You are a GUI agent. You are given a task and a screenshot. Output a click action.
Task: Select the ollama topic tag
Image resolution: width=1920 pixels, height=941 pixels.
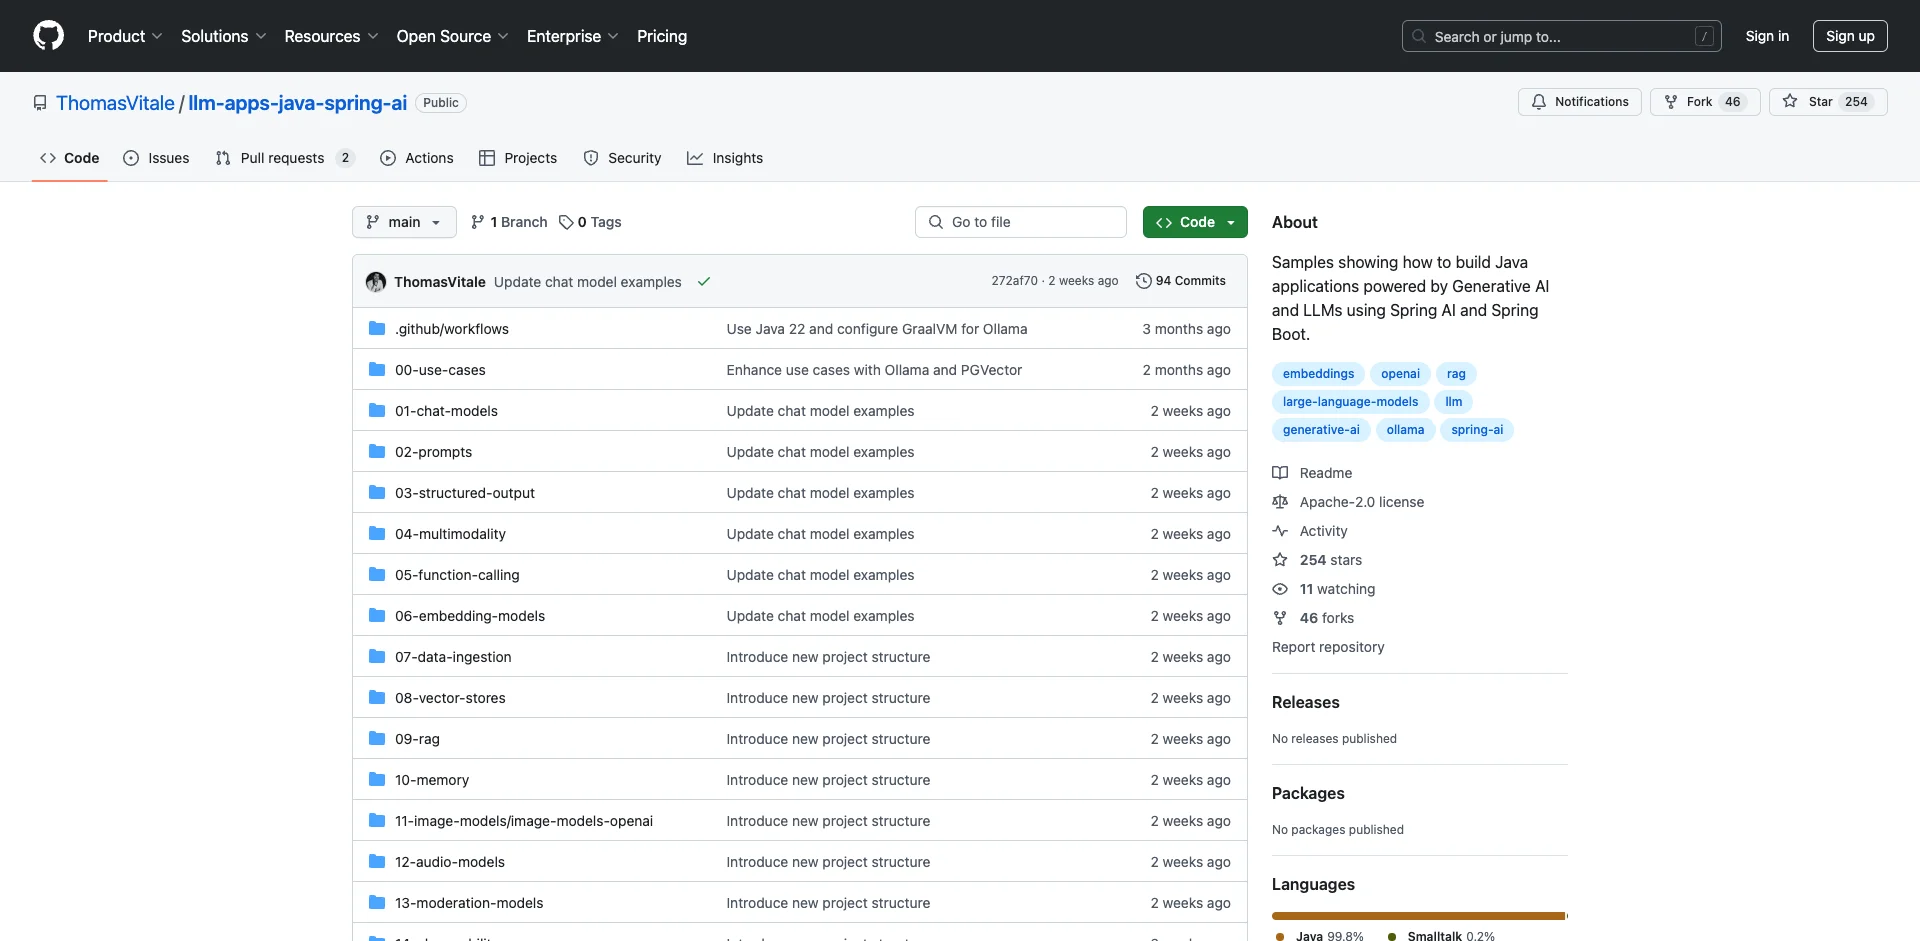[1405, 430]
